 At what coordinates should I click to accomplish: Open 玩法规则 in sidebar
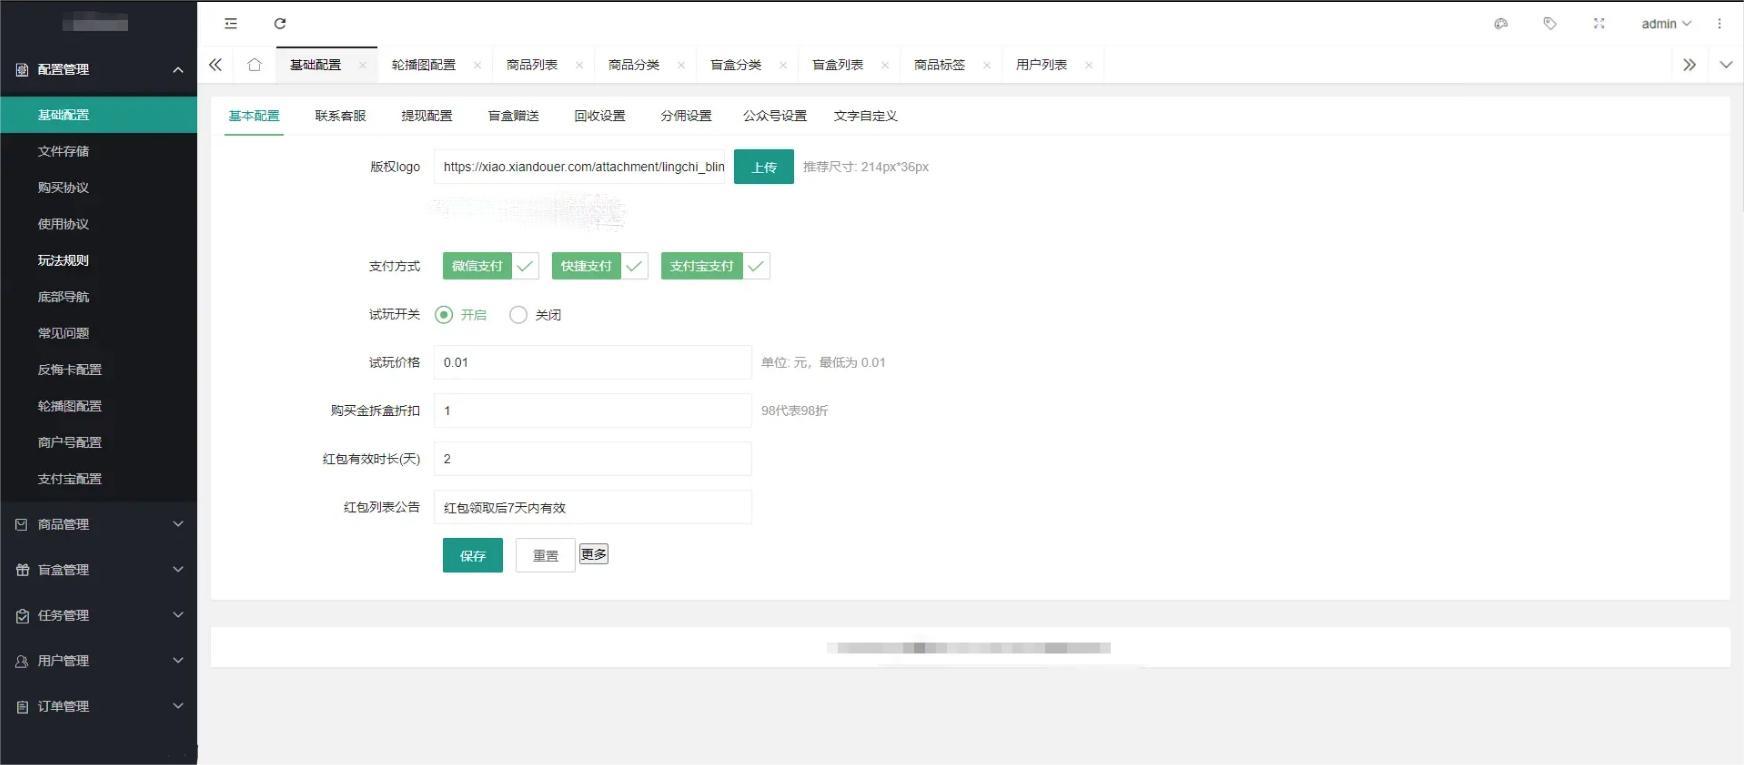[x=64, y=260]
